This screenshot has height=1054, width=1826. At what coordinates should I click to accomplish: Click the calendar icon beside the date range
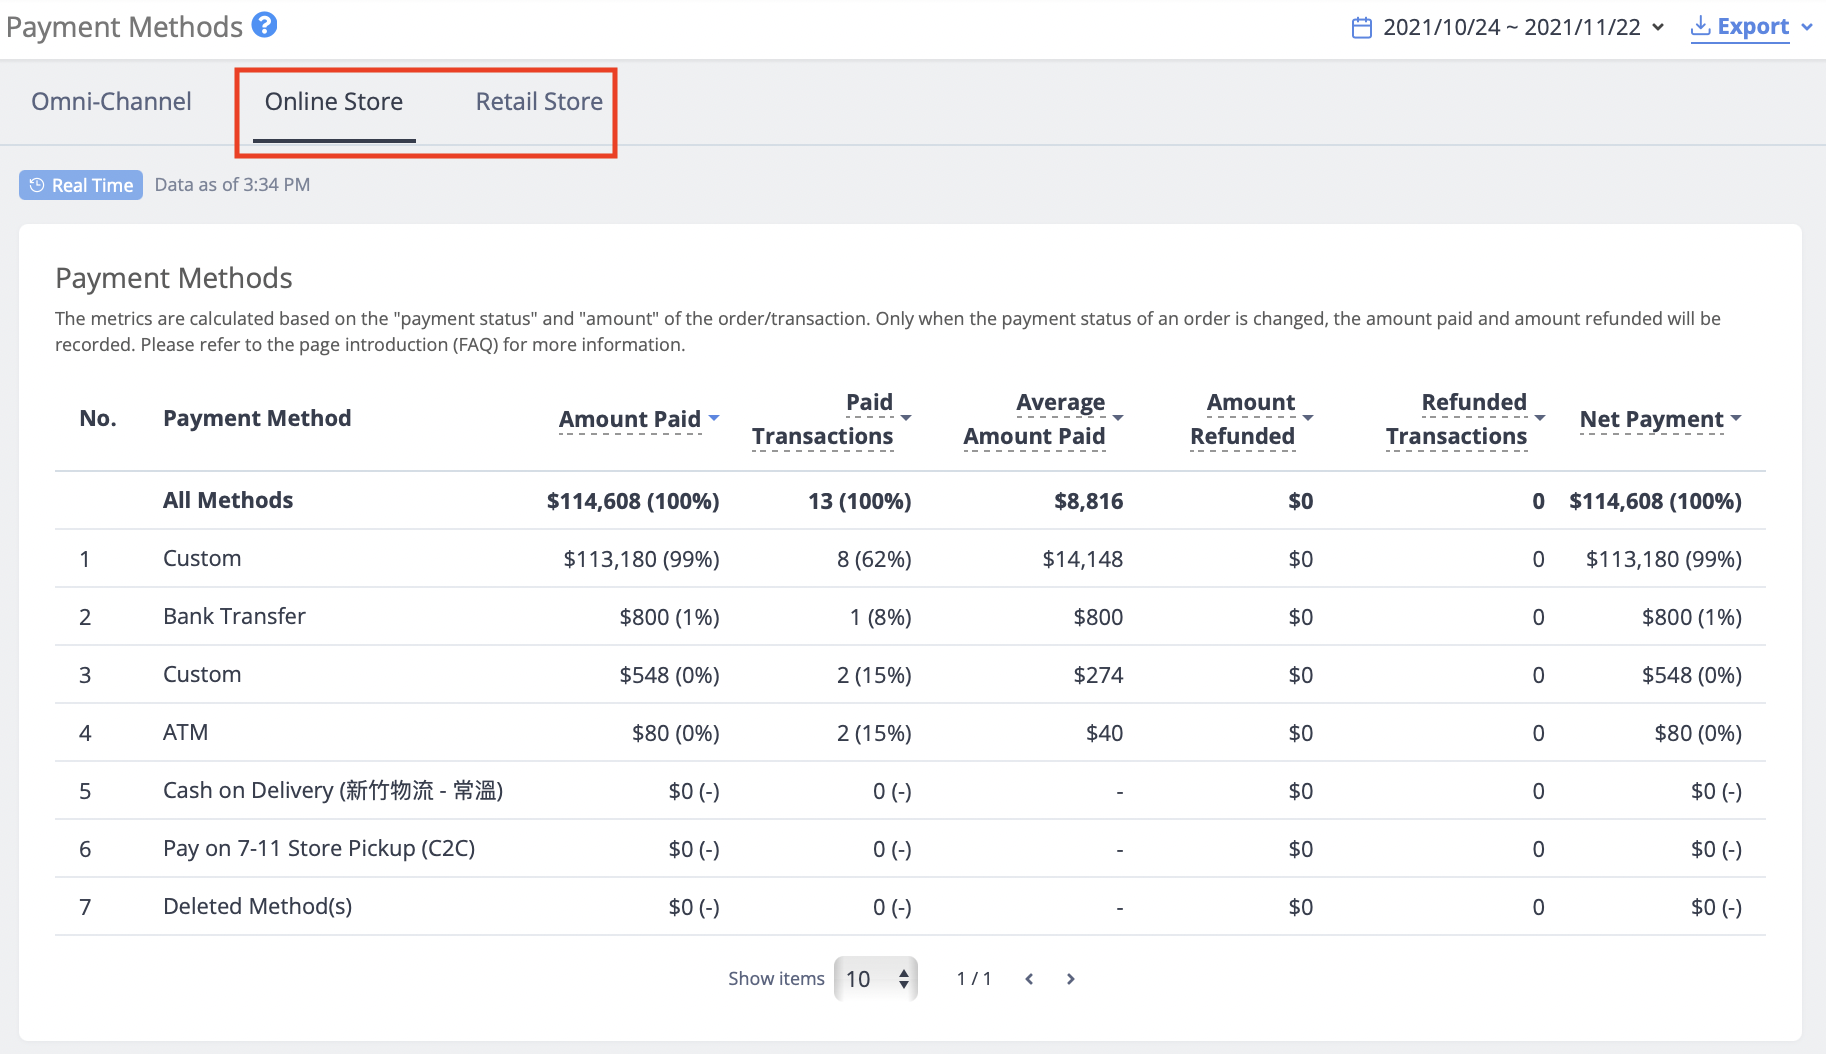click(x=1361, y=27)
